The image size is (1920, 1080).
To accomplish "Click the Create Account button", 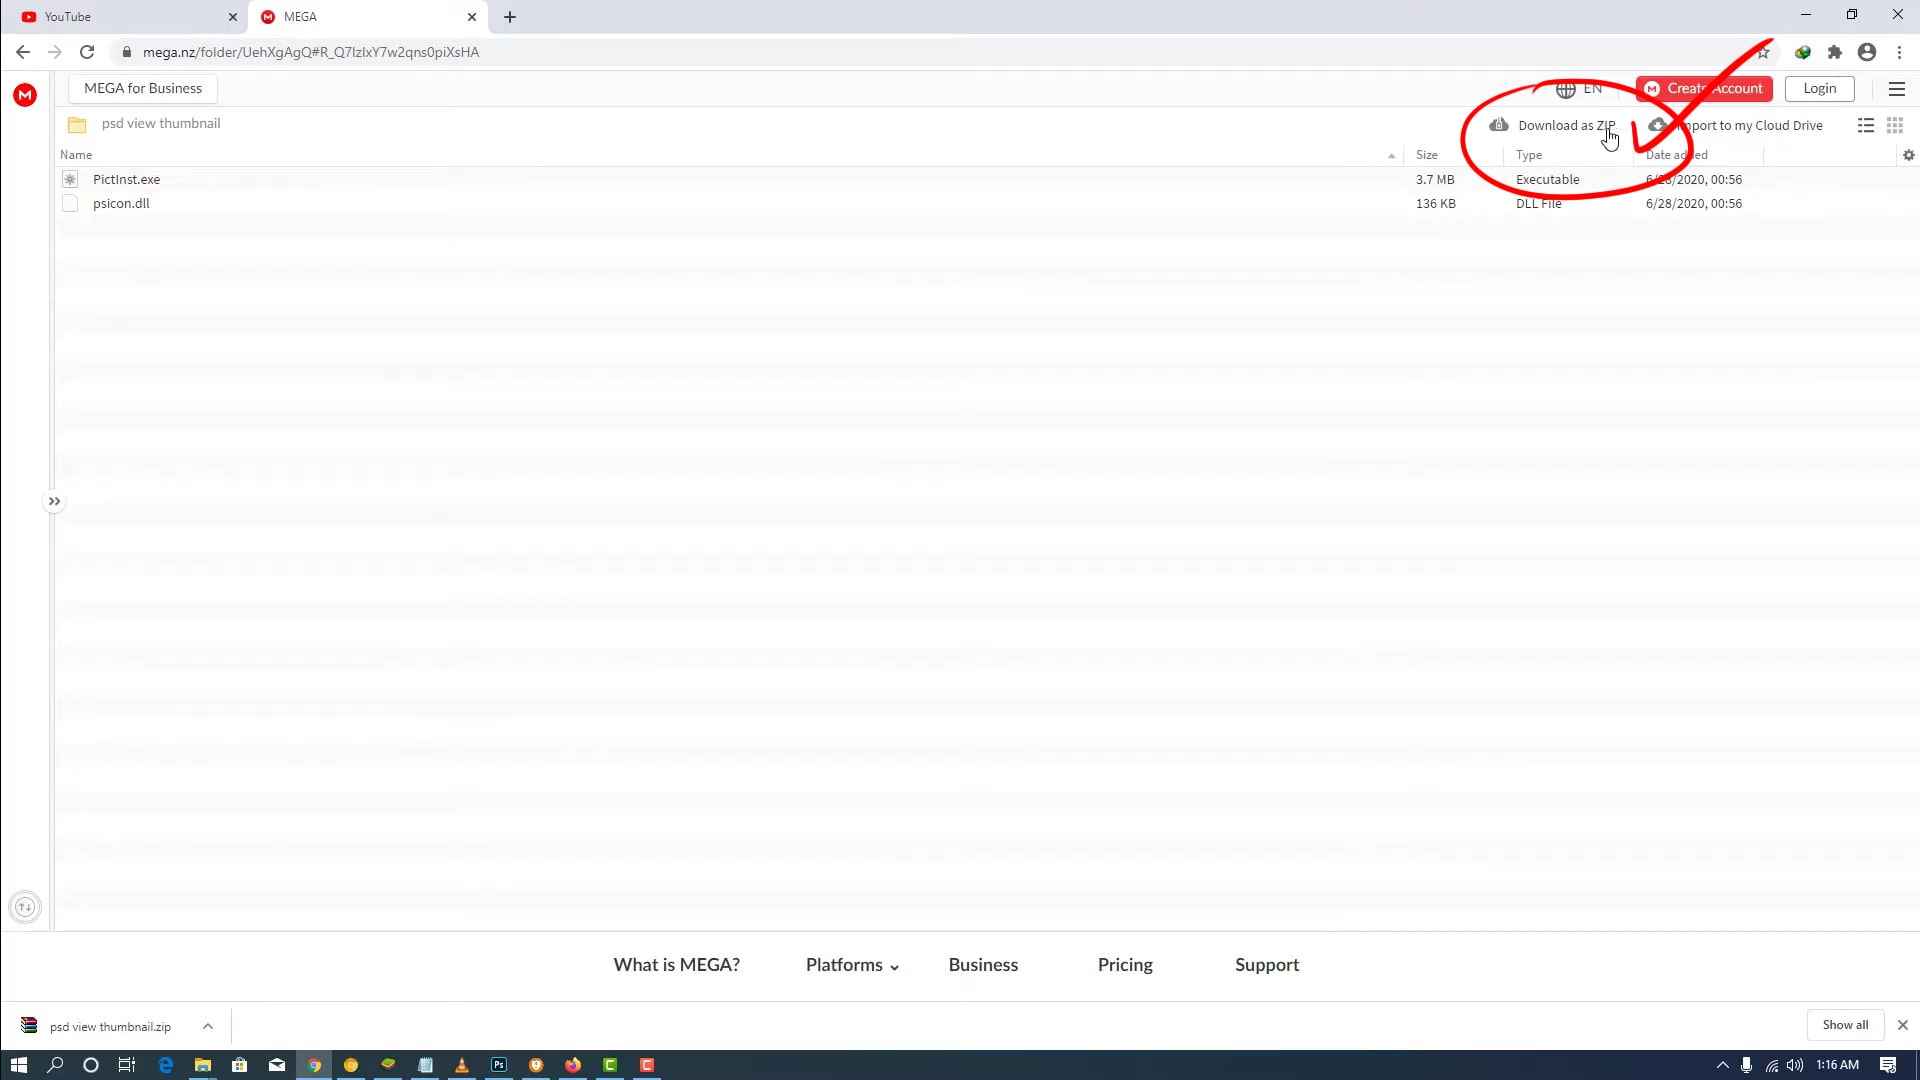I will (1704, 89).
